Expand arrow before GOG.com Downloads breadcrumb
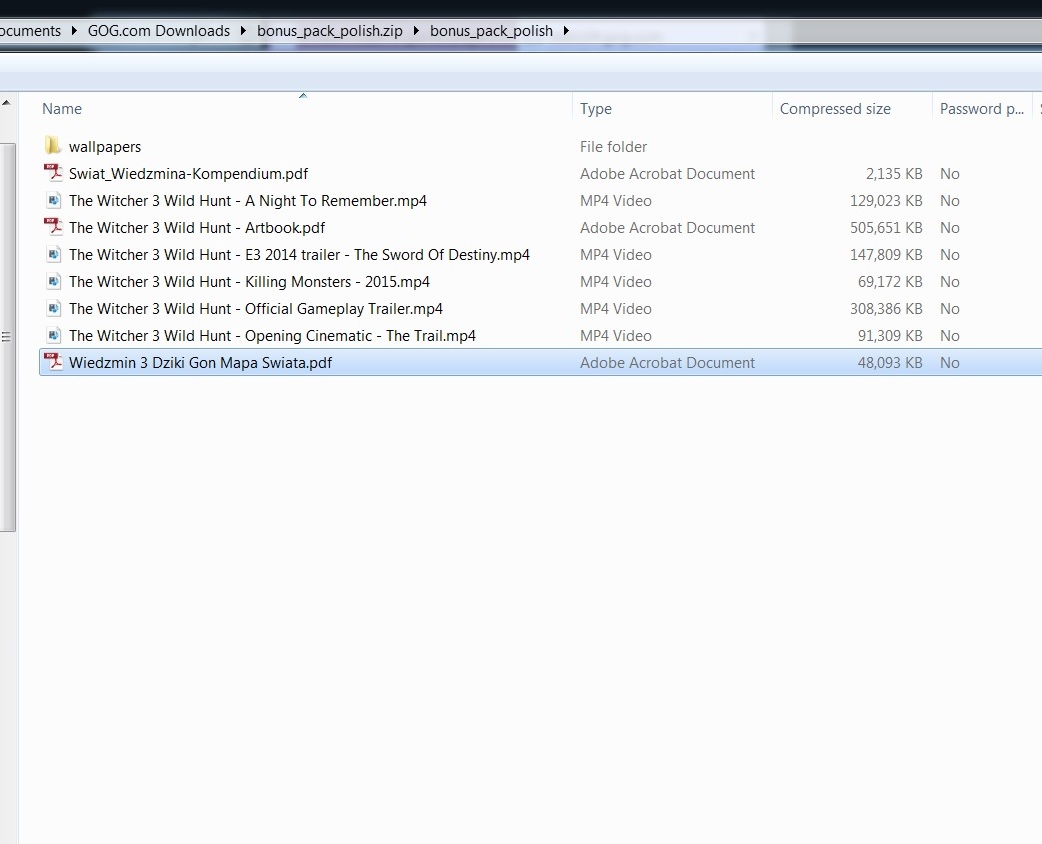Image resolution: width=1042 pixels, height=844 pixels. point(74,31)
